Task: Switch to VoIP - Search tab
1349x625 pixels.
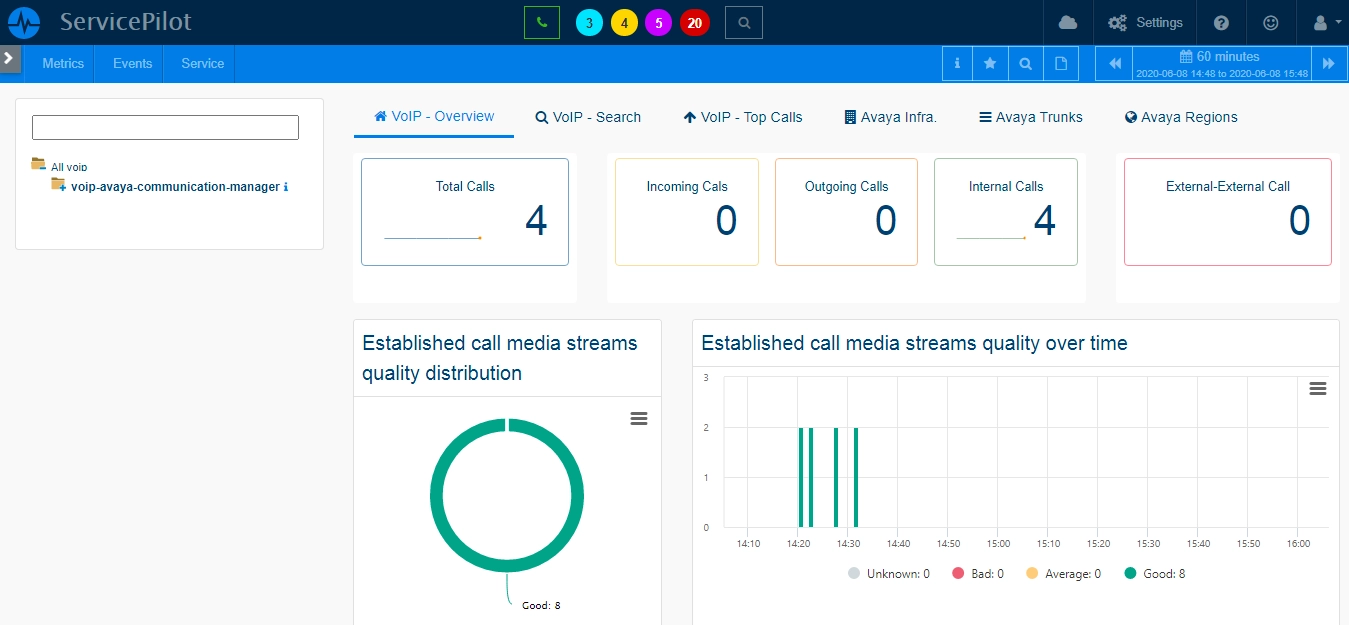Action: (588, 117)
